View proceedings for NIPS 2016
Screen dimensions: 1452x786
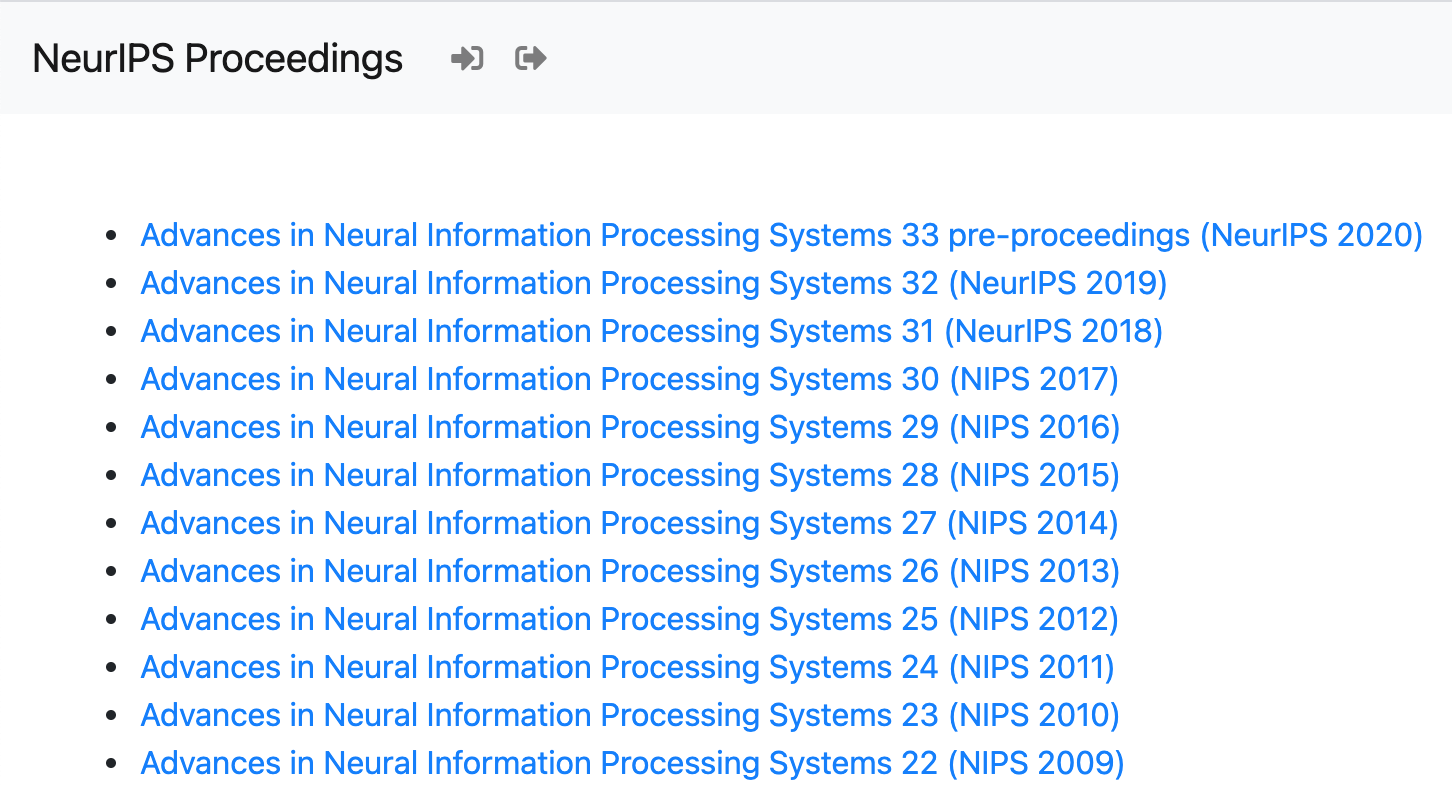[629, 427]
